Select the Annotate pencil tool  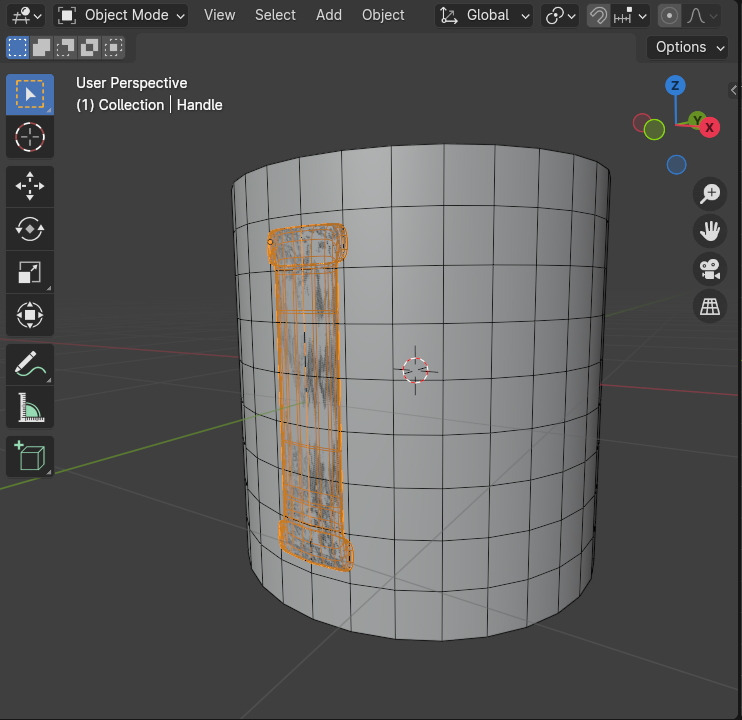(30, 364)
